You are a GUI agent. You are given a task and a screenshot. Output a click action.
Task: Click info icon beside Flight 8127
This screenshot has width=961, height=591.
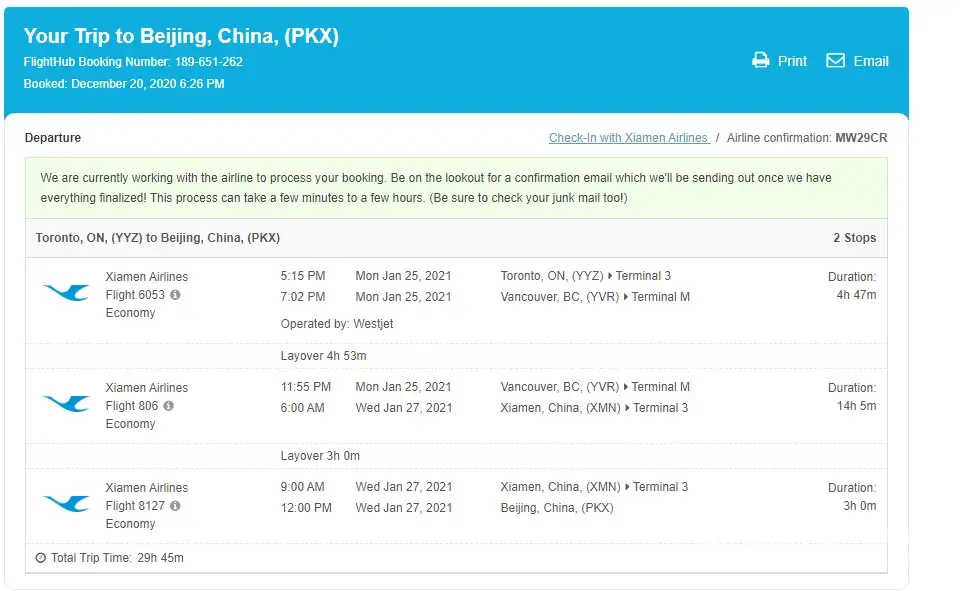(175, 506)
